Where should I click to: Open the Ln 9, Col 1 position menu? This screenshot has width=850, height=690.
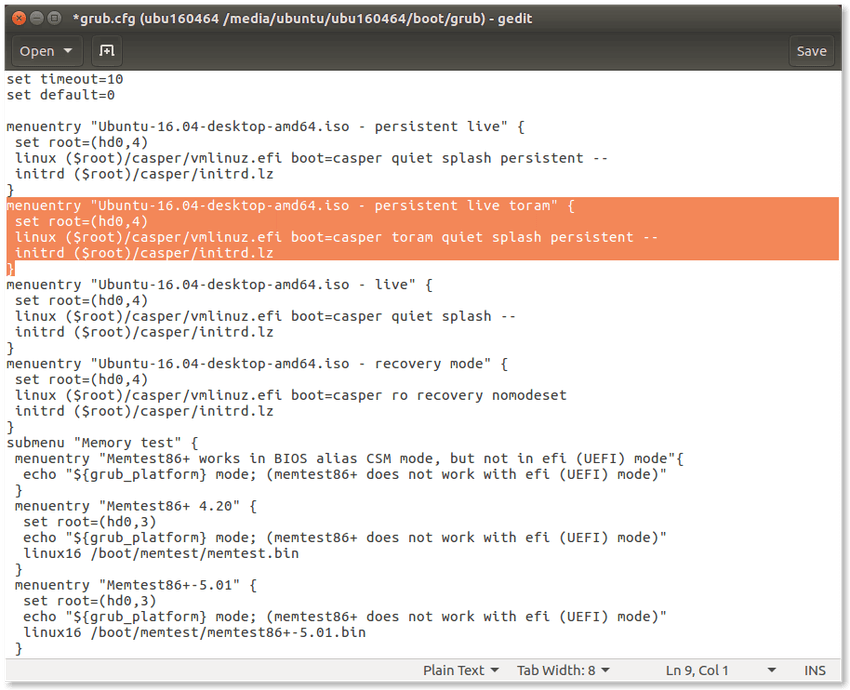click(x=720, y=670)
